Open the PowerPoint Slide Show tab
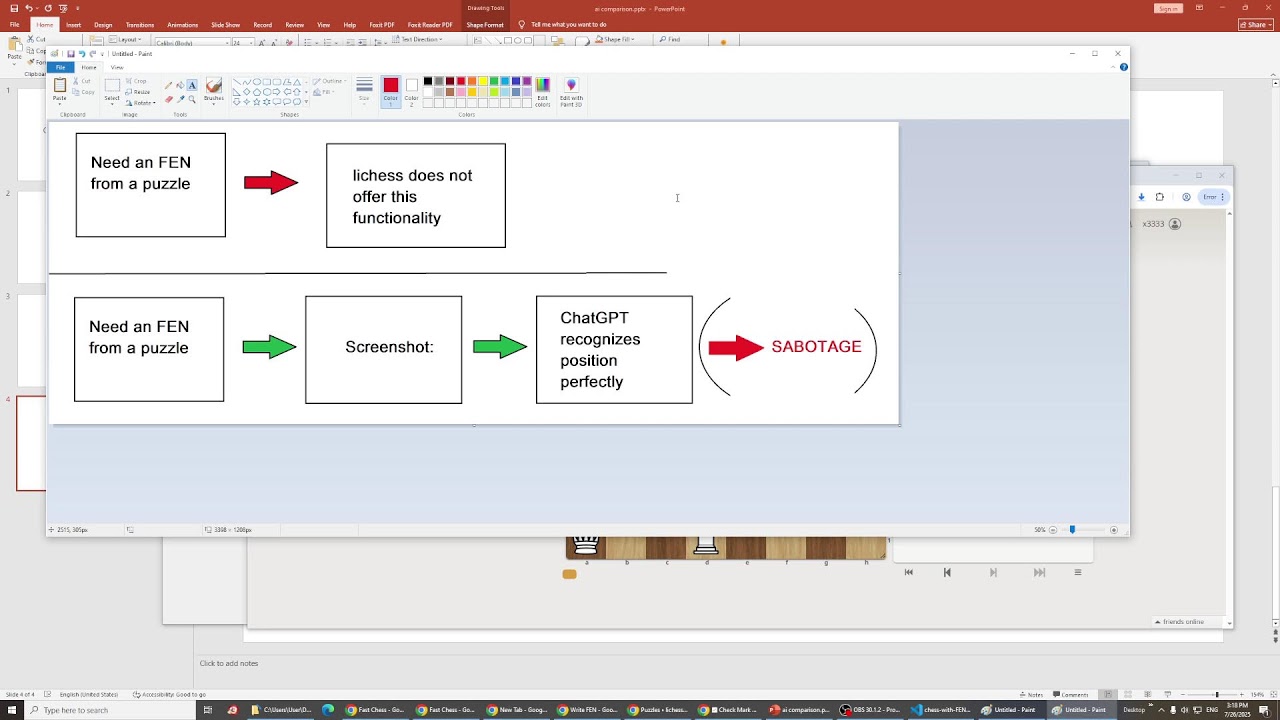Image resolution: width=1280 pixels, height=720 pixels. [x=226, y=25]
